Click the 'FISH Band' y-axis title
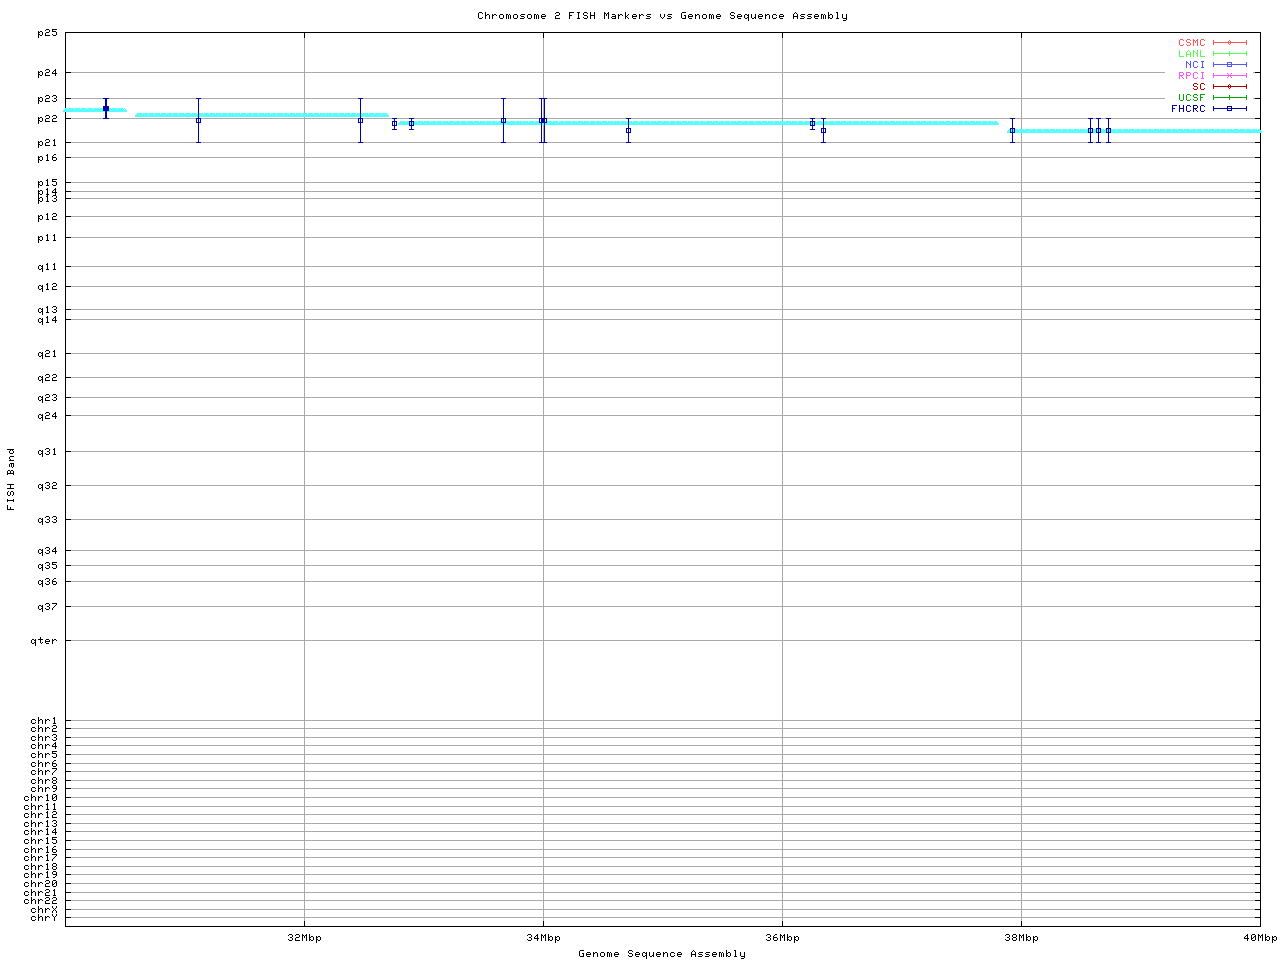This screenshot has width=1280, height=960. tap(11, 479)
